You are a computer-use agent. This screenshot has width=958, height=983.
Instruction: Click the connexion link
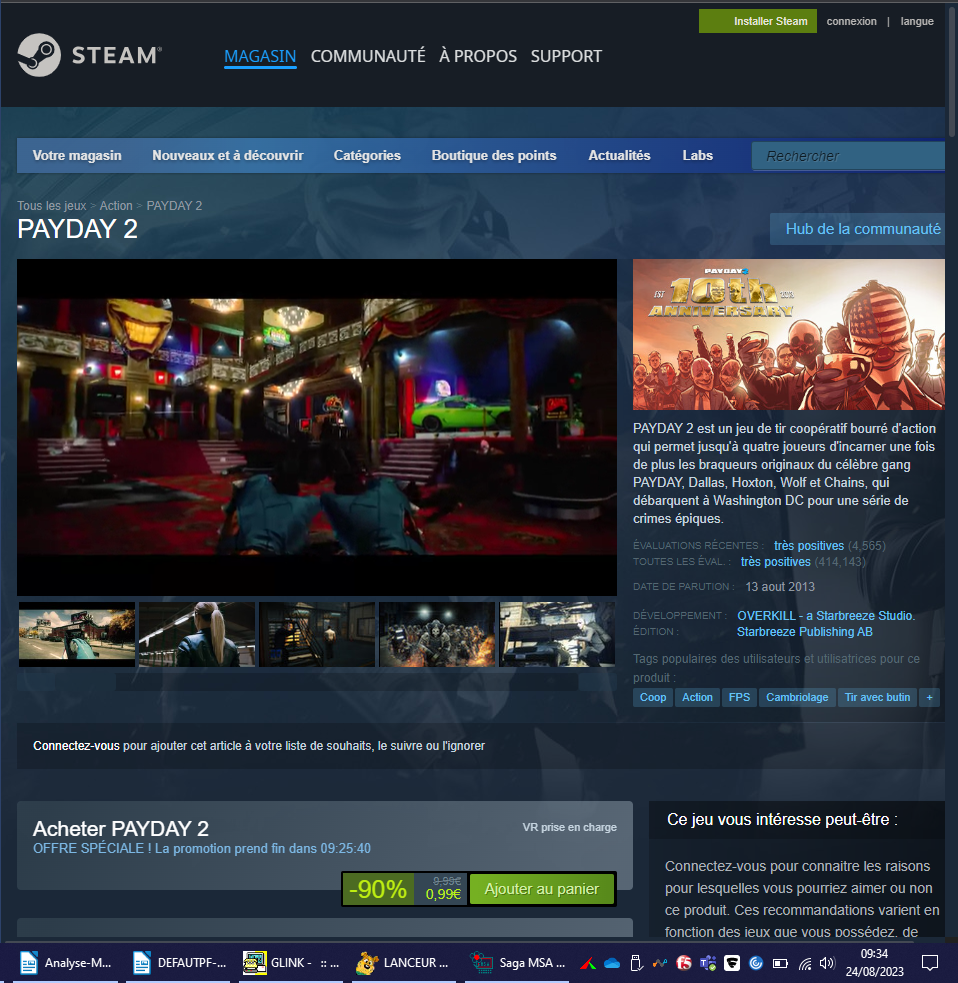click(851, 21)
